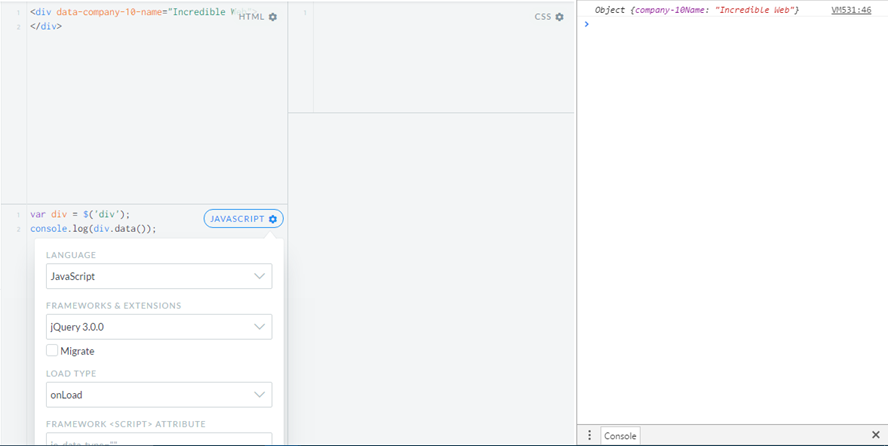889x446 pixels.
Task: Open the VM531:46 source link
Action: (851, 10)
